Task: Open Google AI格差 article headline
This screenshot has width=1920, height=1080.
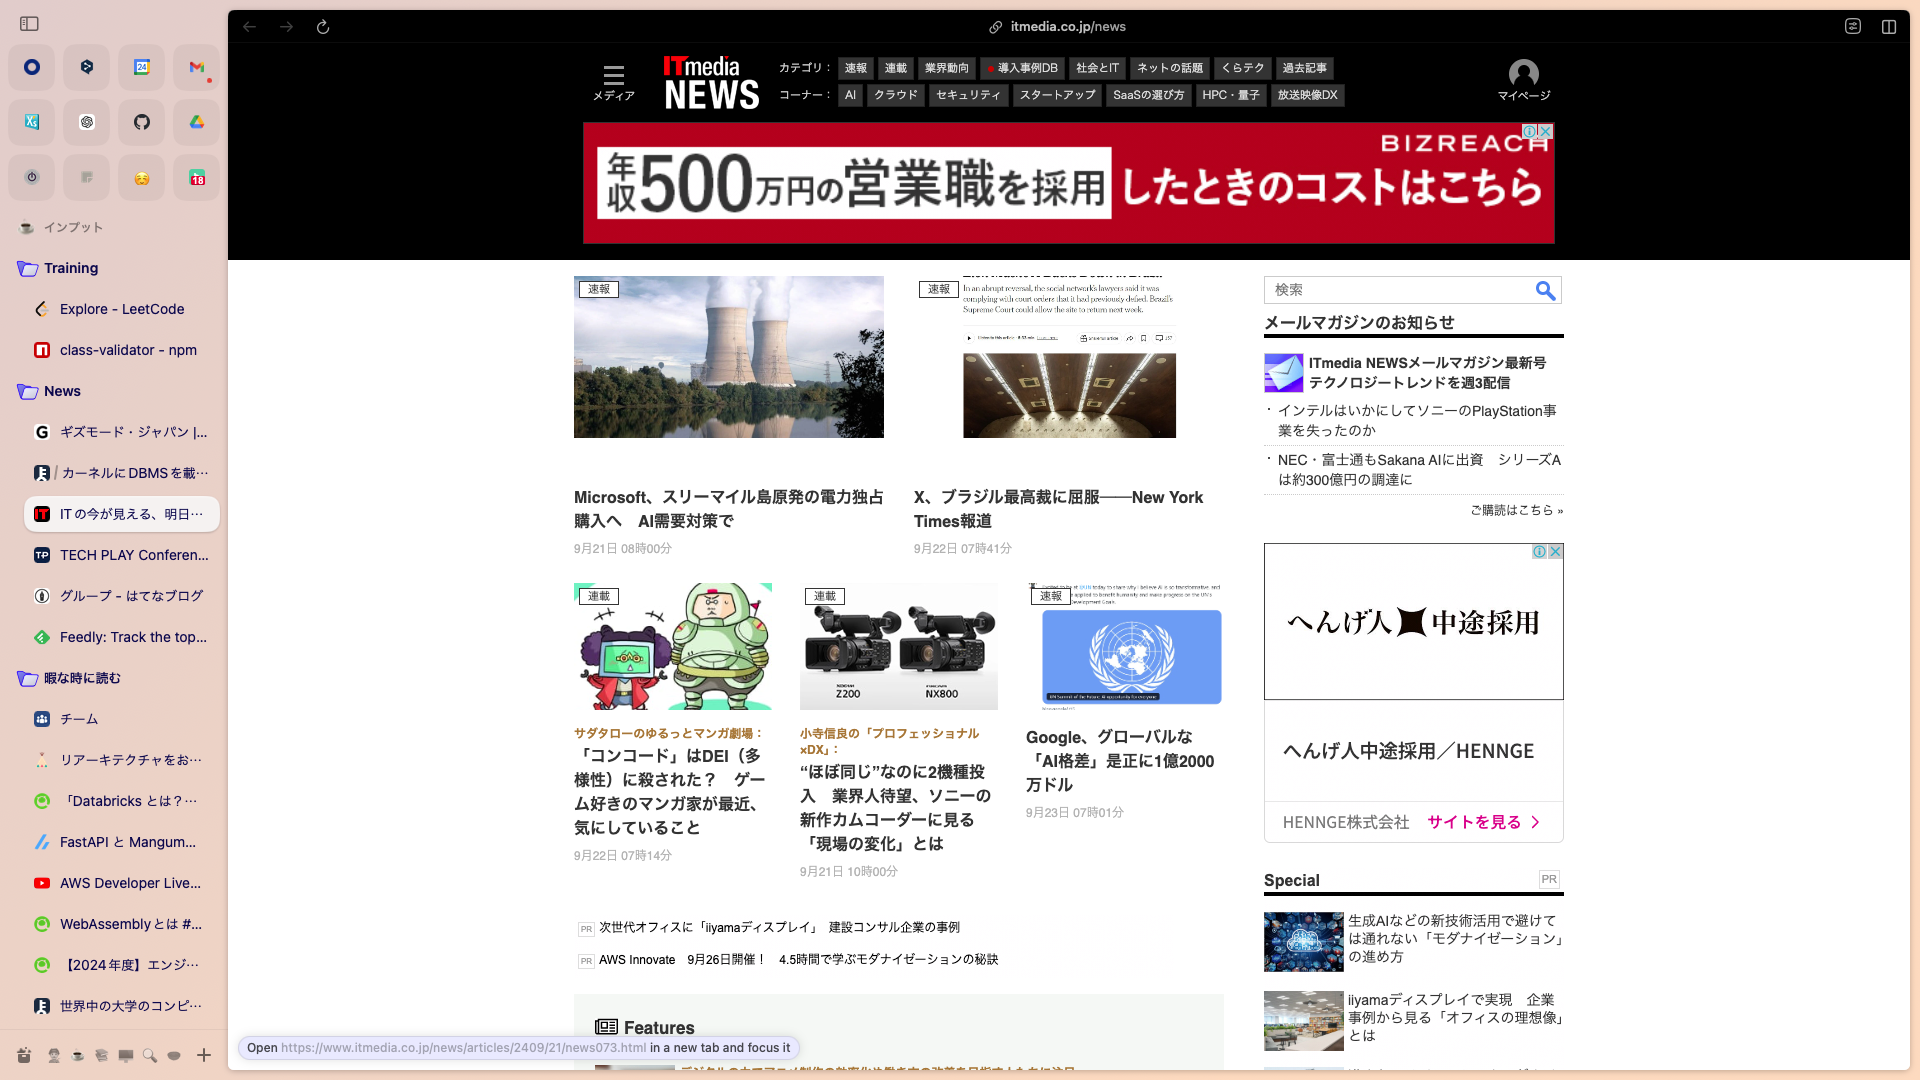Action: (1120, 761)
